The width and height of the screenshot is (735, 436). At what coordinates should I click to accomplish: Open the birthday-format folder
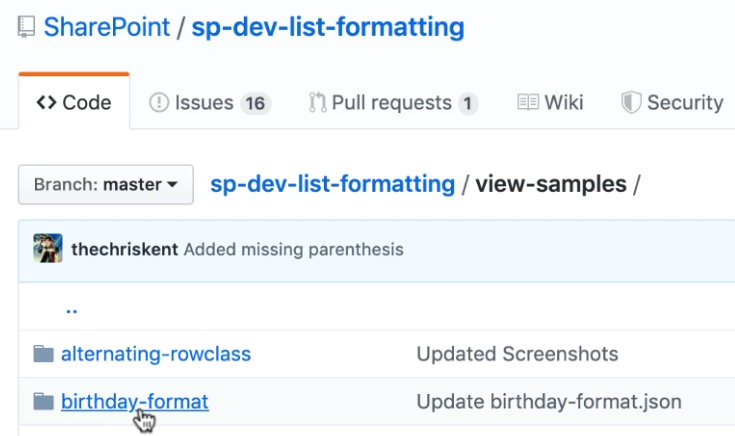(x=135, y=402)
